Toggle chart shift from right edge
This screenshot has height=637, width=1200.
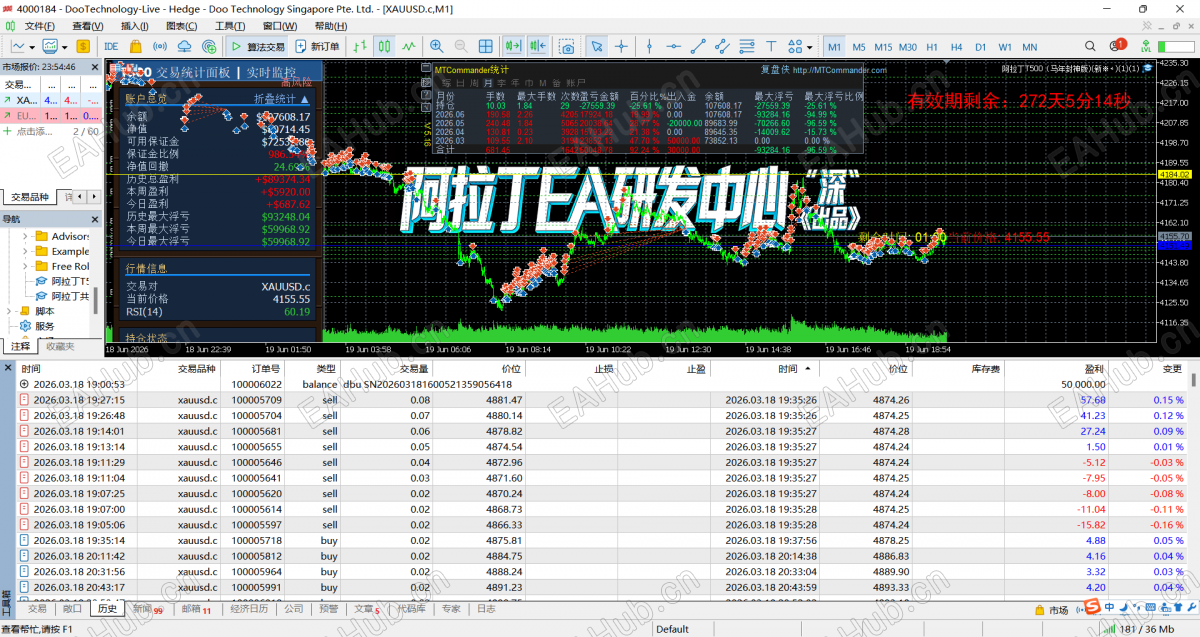pyautogui.click(x=539, y=46)
